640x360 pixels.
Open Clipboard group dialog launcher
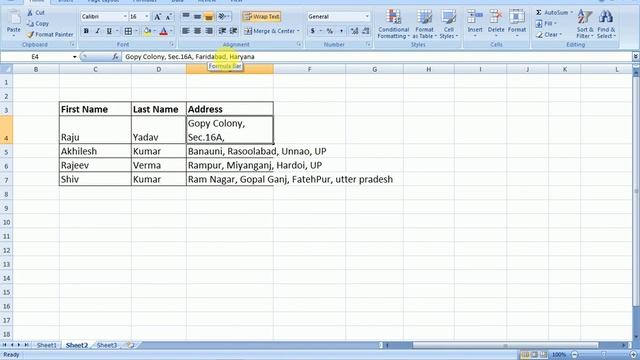[x=73, y=44]
